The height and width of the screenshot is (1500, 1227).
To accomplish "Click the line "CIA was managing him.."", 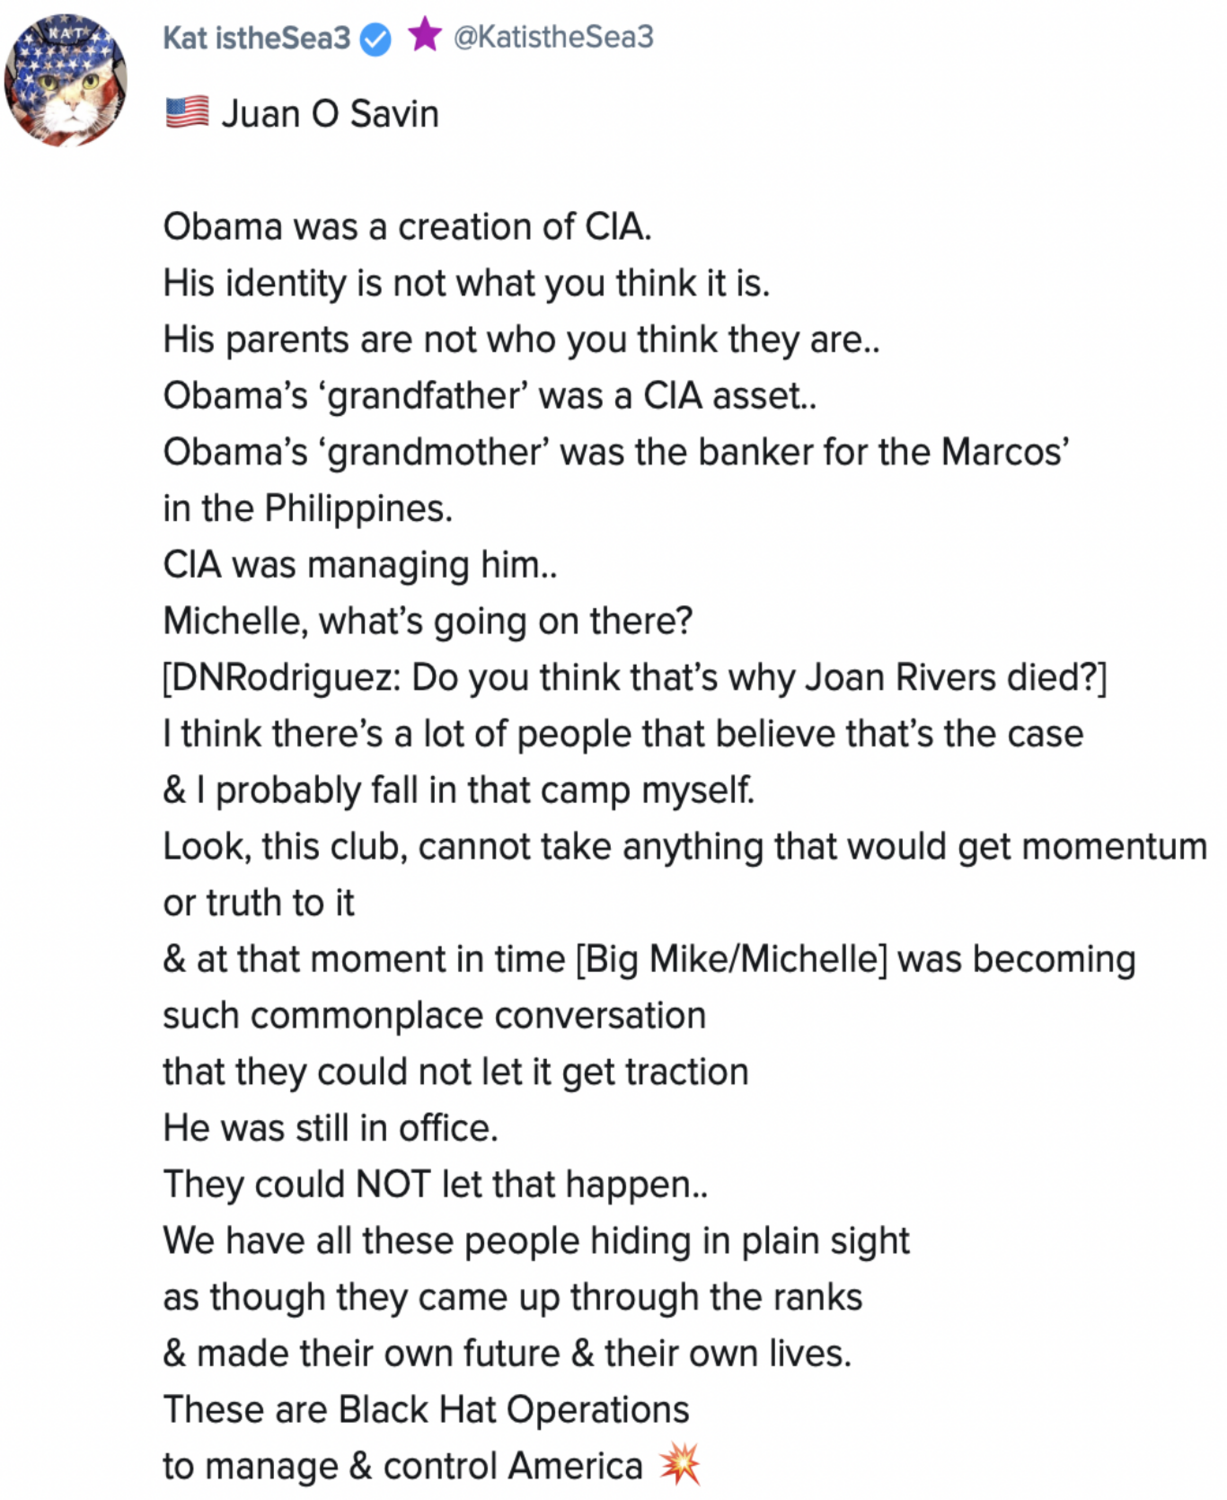I will pyautogui.click(x=360, y=565).
